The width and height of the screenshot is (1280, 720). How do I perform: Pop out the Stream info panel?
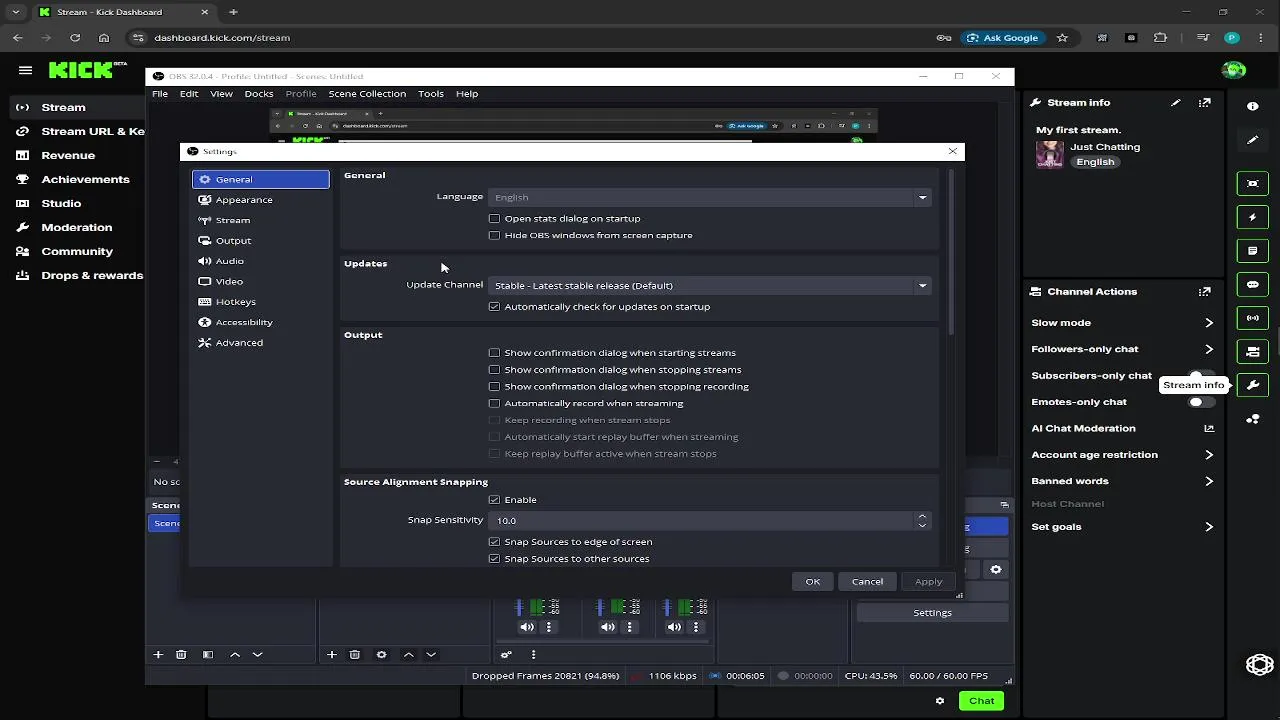[x=1205, y=102]
